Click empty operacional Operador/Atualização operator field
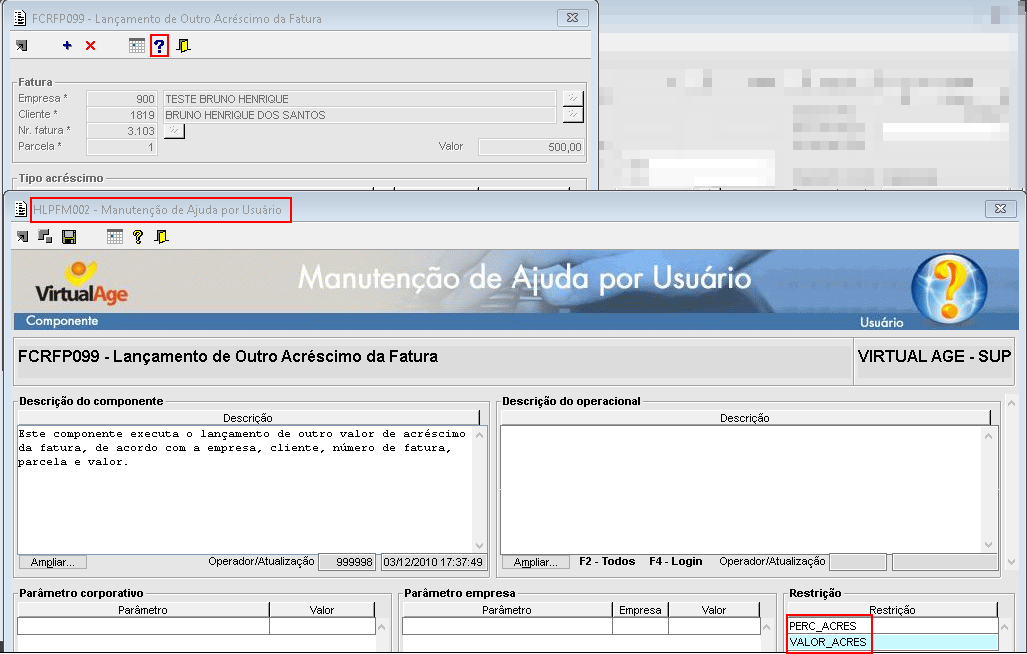Screen dimensions: 1027x654 (x=858, y=562)
